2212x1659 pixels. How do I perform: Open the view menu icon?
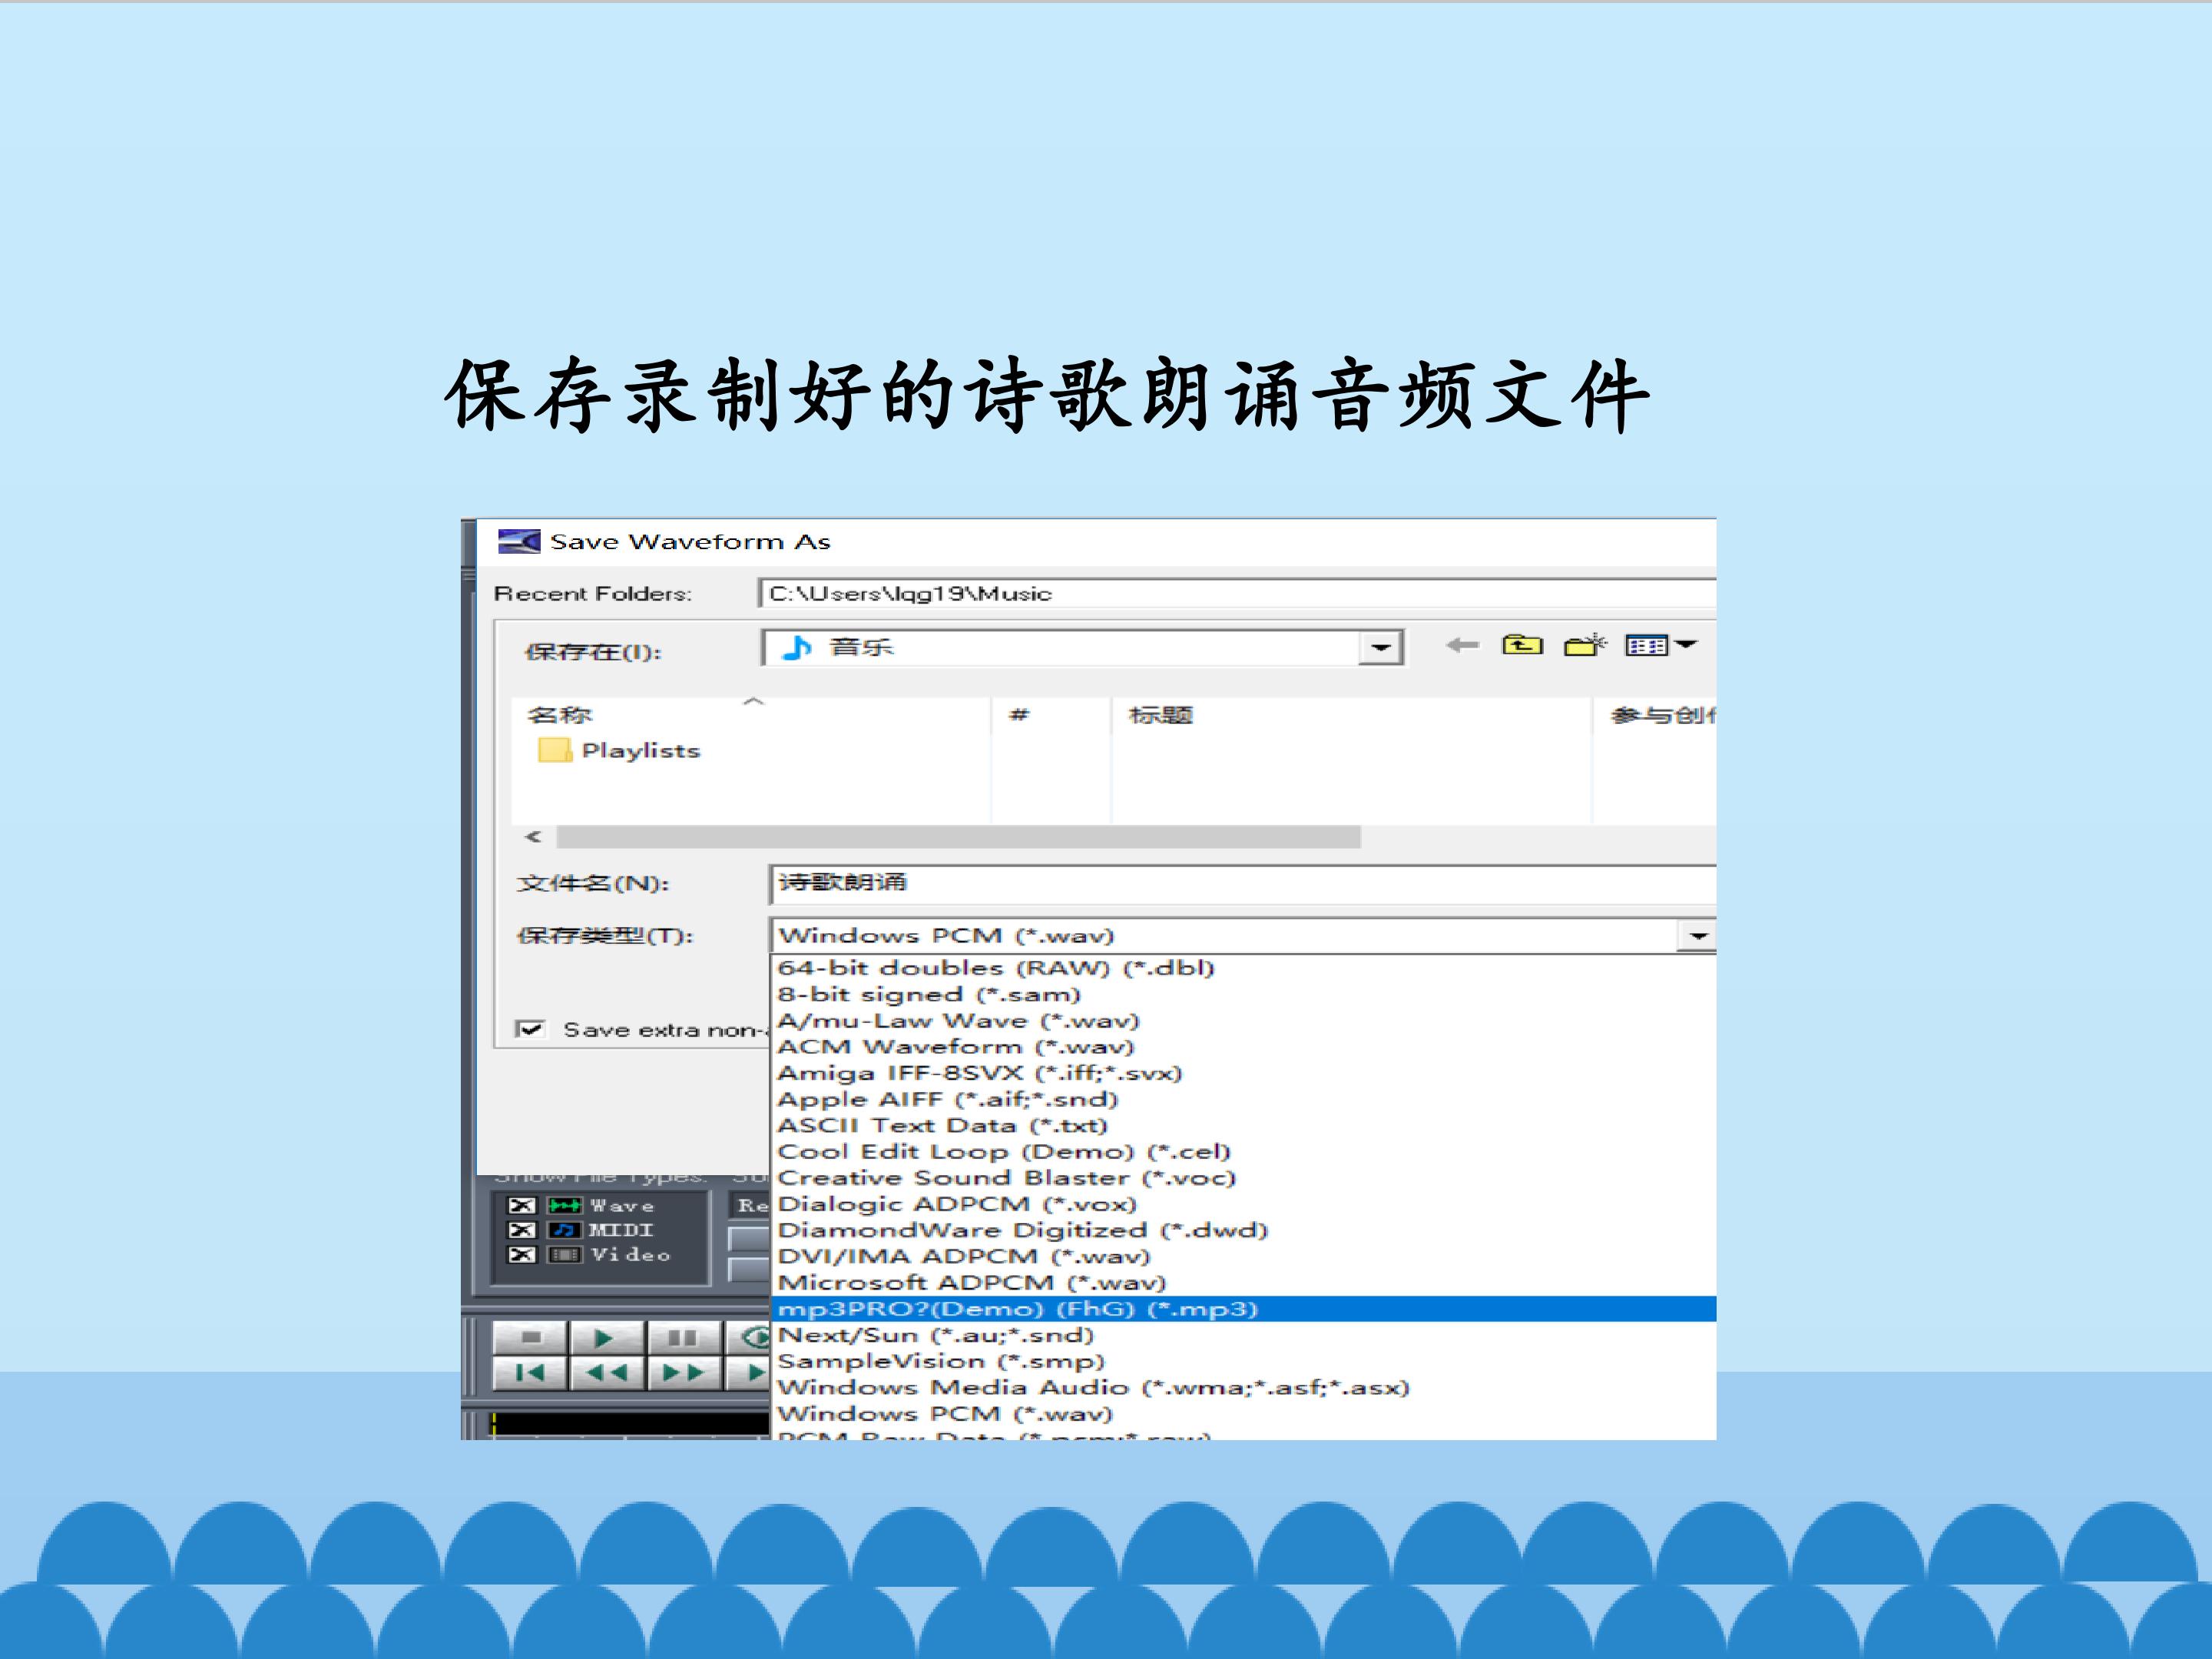pos(1660,646)
